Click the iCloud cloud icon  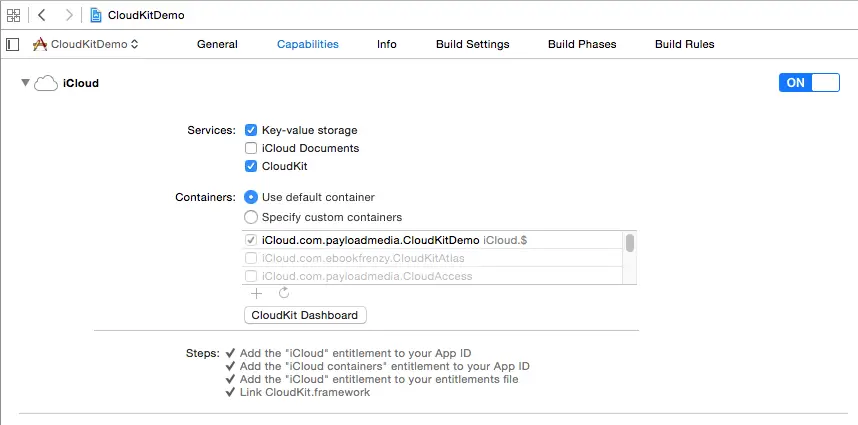click(46, 84)
